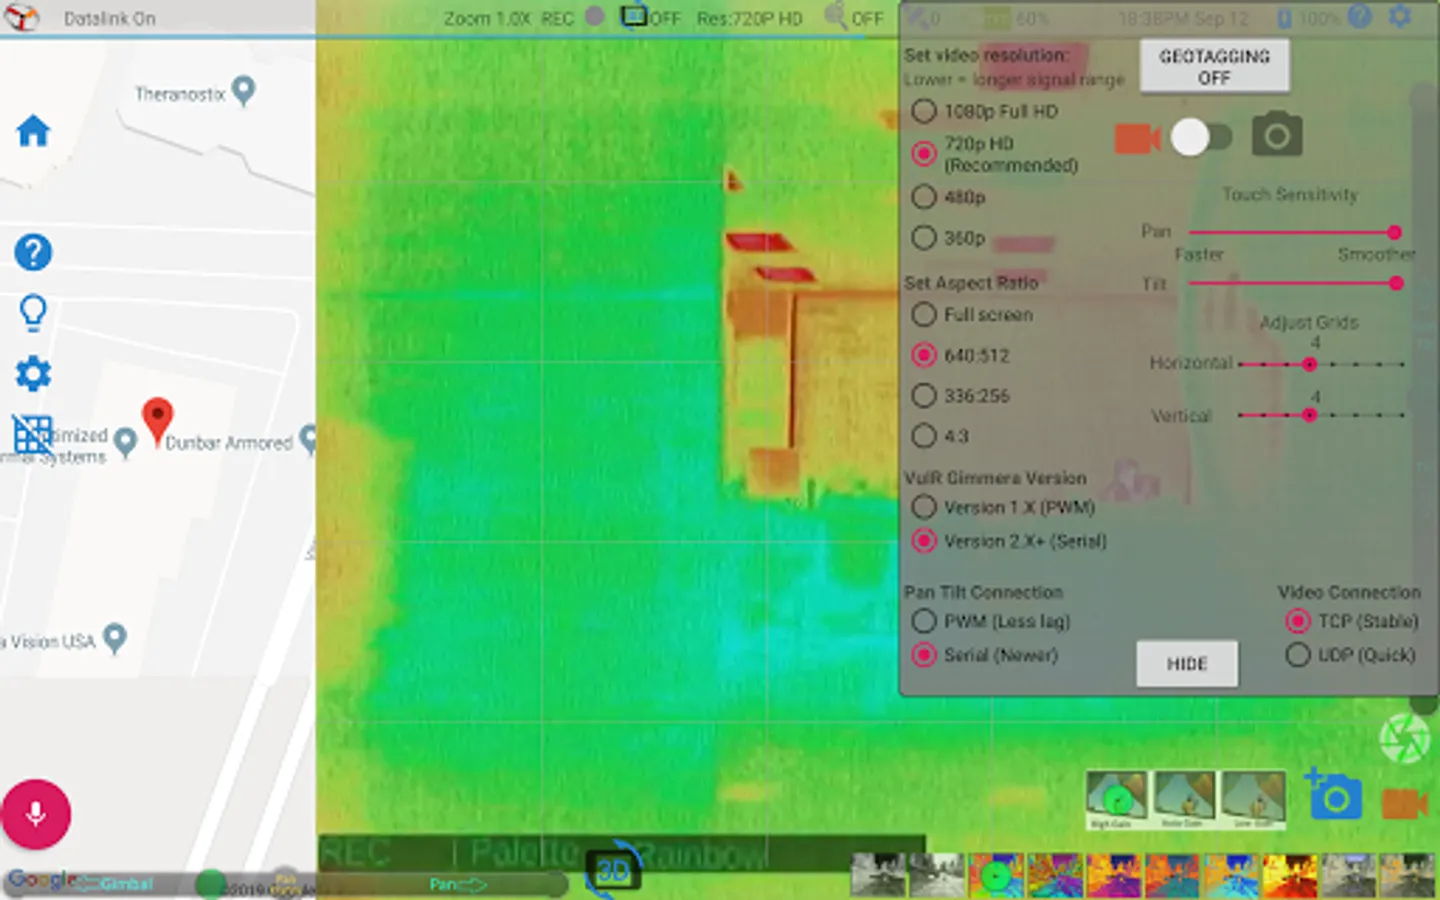1440x900 pixels.
Task: Tap the blue Home icon
Action: 33,131
